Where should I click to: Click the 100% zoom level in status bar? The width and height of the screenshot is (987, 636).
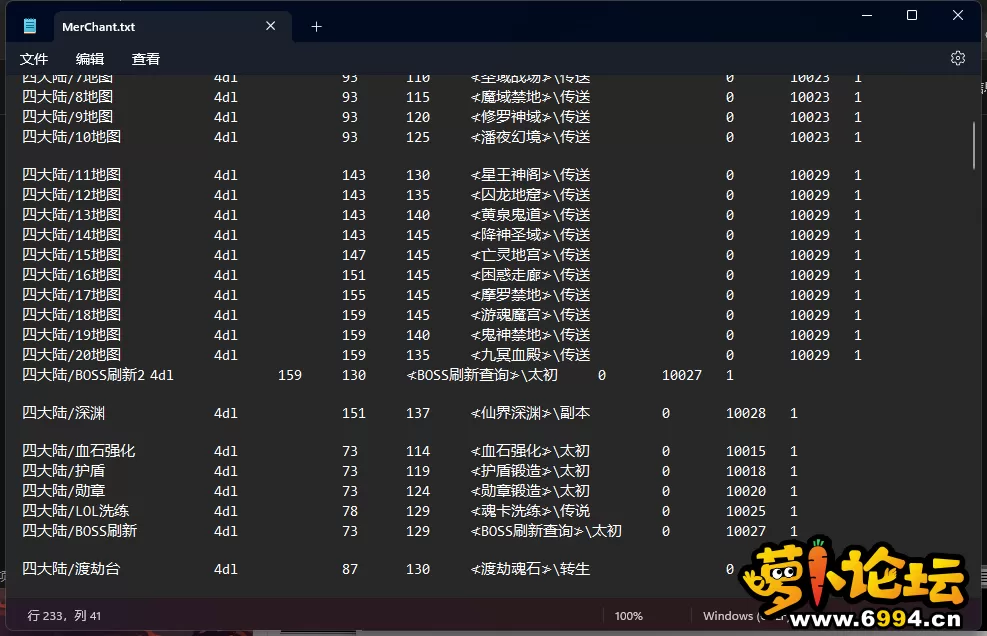coord(628,616)
